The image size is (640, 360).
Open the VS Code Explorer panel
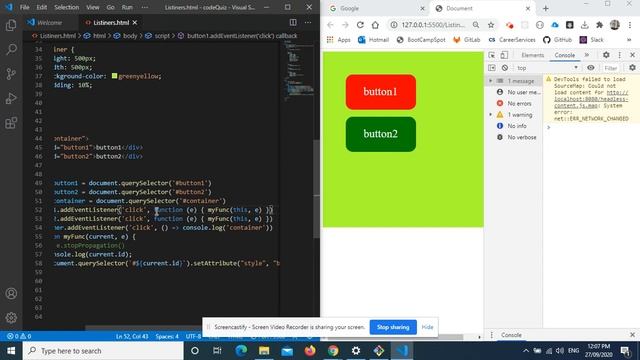[11, 25]
